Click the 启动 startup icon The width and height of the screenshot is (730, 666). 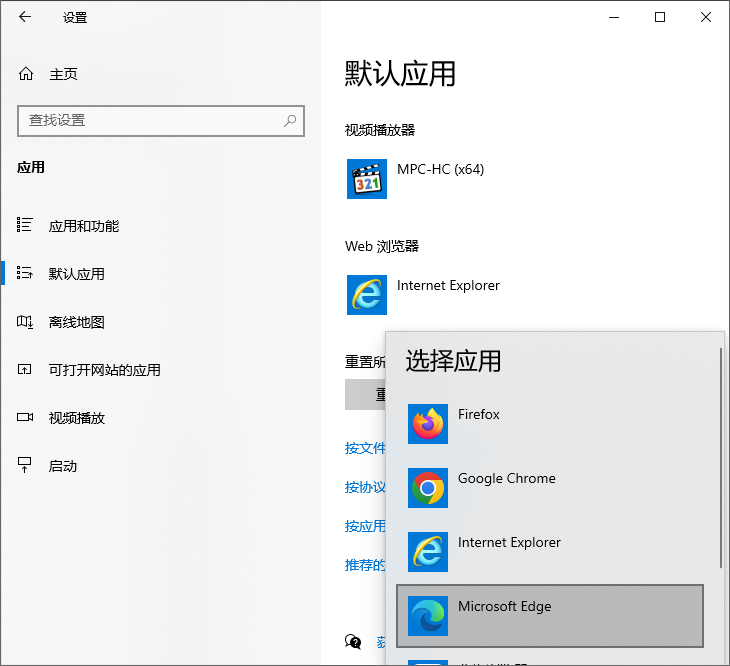click(24, 464)
